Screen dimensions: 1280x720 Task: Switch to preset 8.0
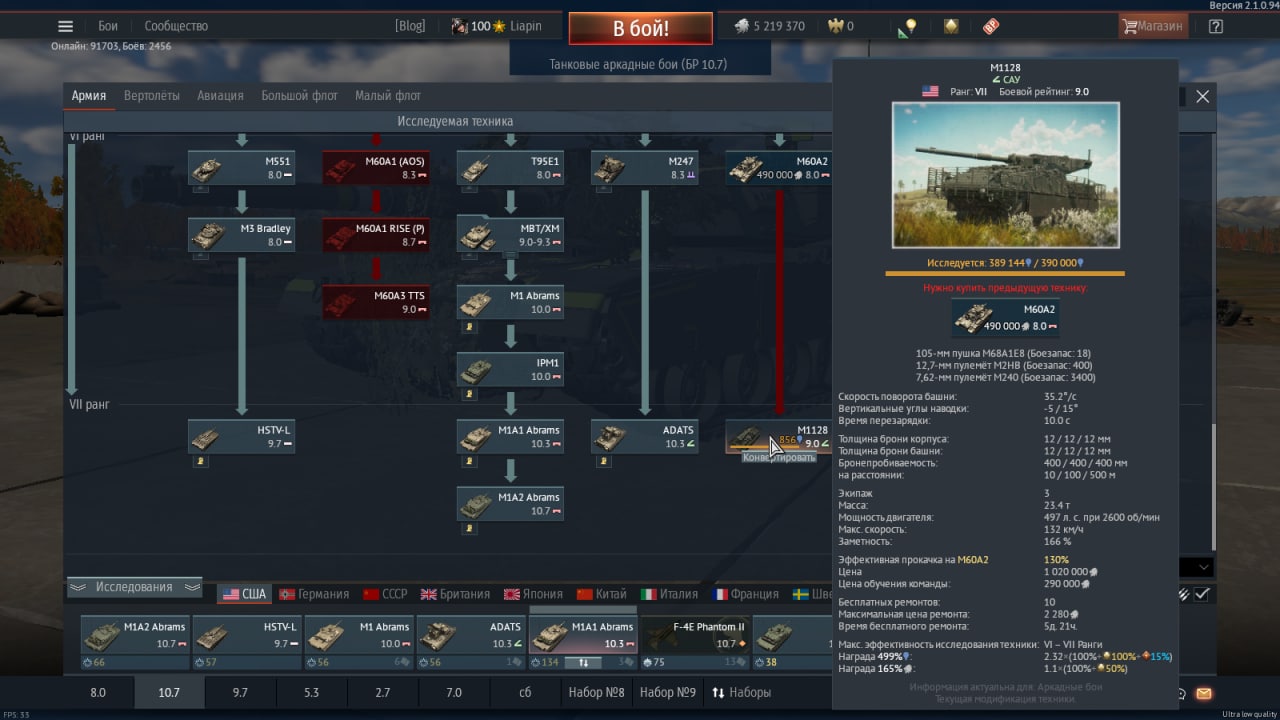tap(98, 692)
